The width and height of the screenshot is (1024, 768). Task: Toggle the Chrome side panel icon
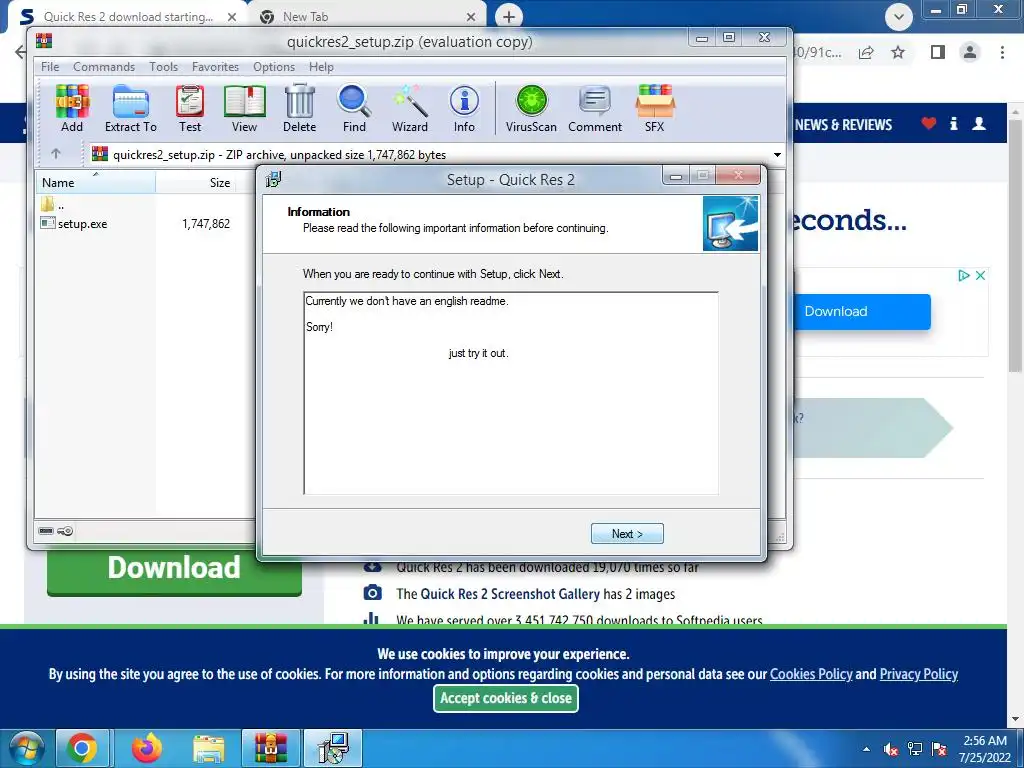[938, 52]
